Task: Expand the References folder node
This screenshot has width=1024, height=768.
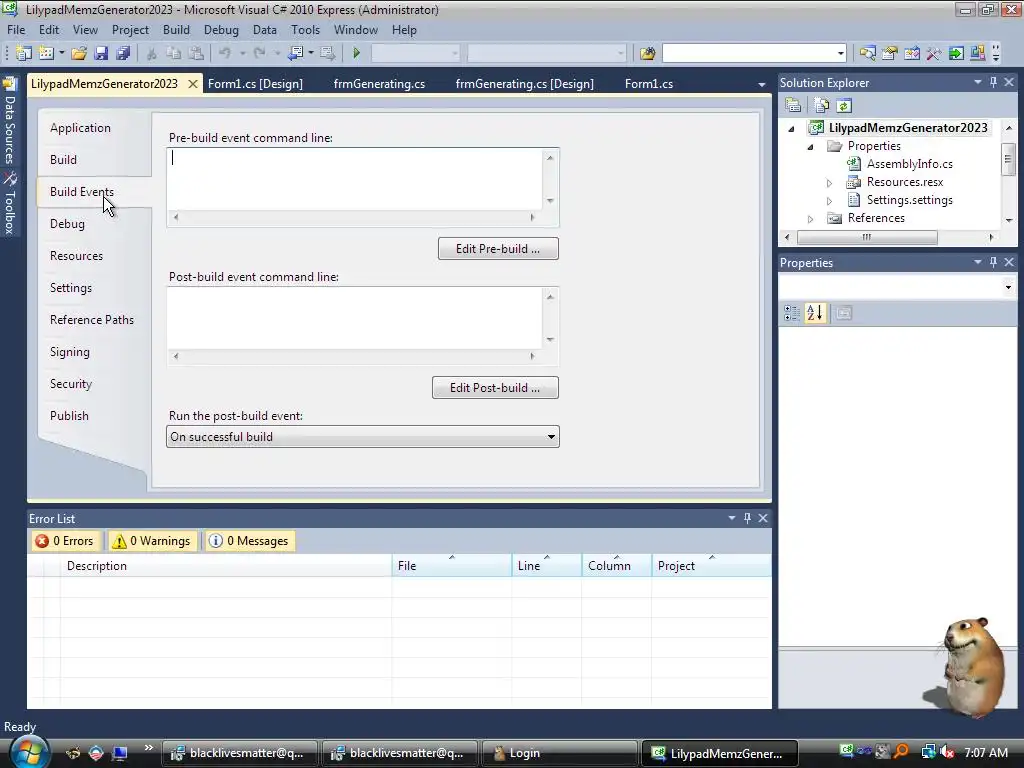Action: pos(810,219)
